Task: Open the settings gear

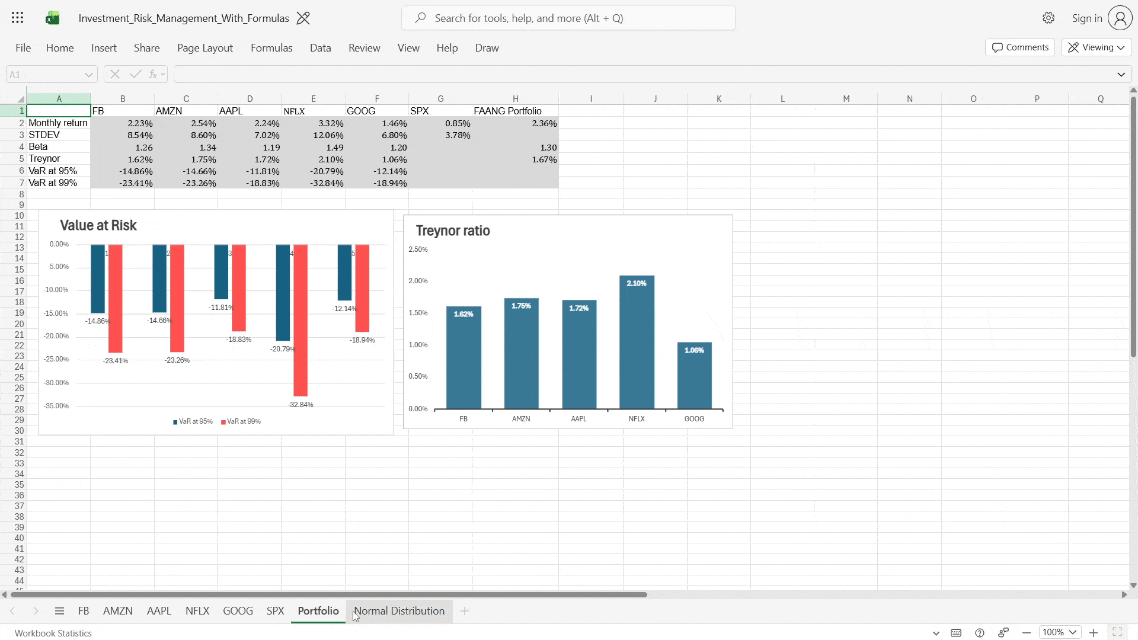Action: (x=1048, y=18)
